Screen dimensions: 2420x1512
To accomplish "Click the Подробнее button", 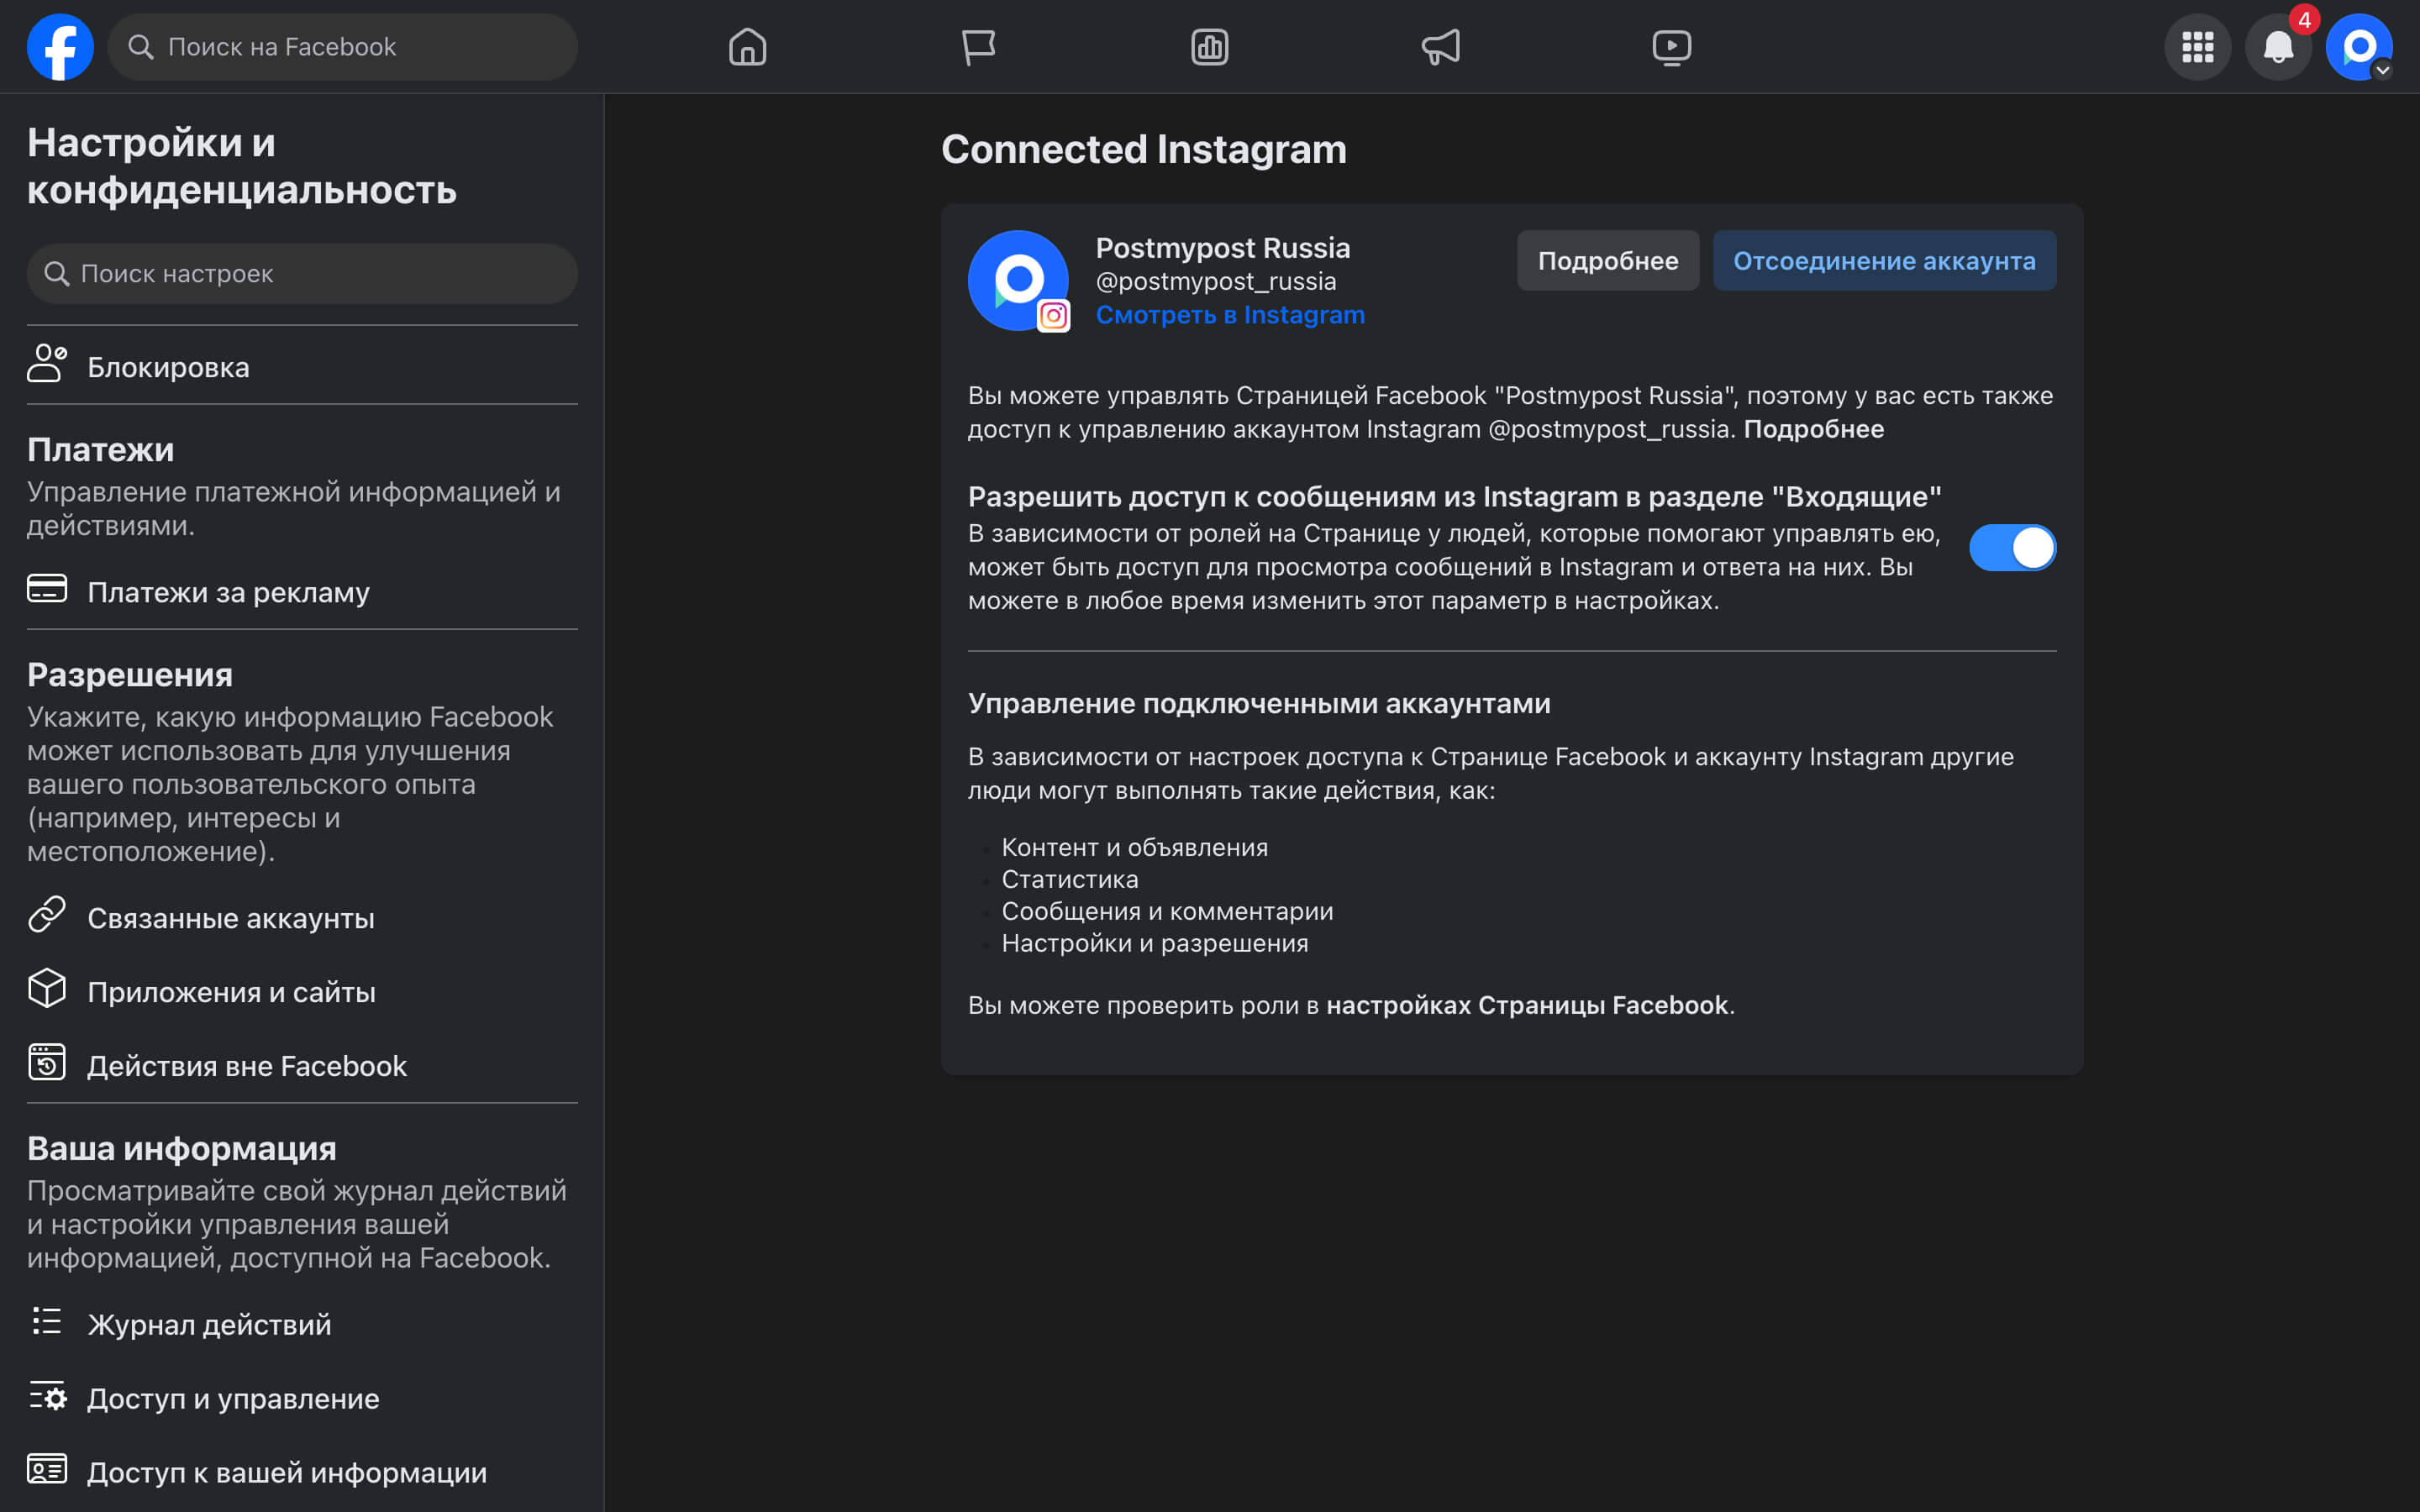I will tap(1607, 261).
